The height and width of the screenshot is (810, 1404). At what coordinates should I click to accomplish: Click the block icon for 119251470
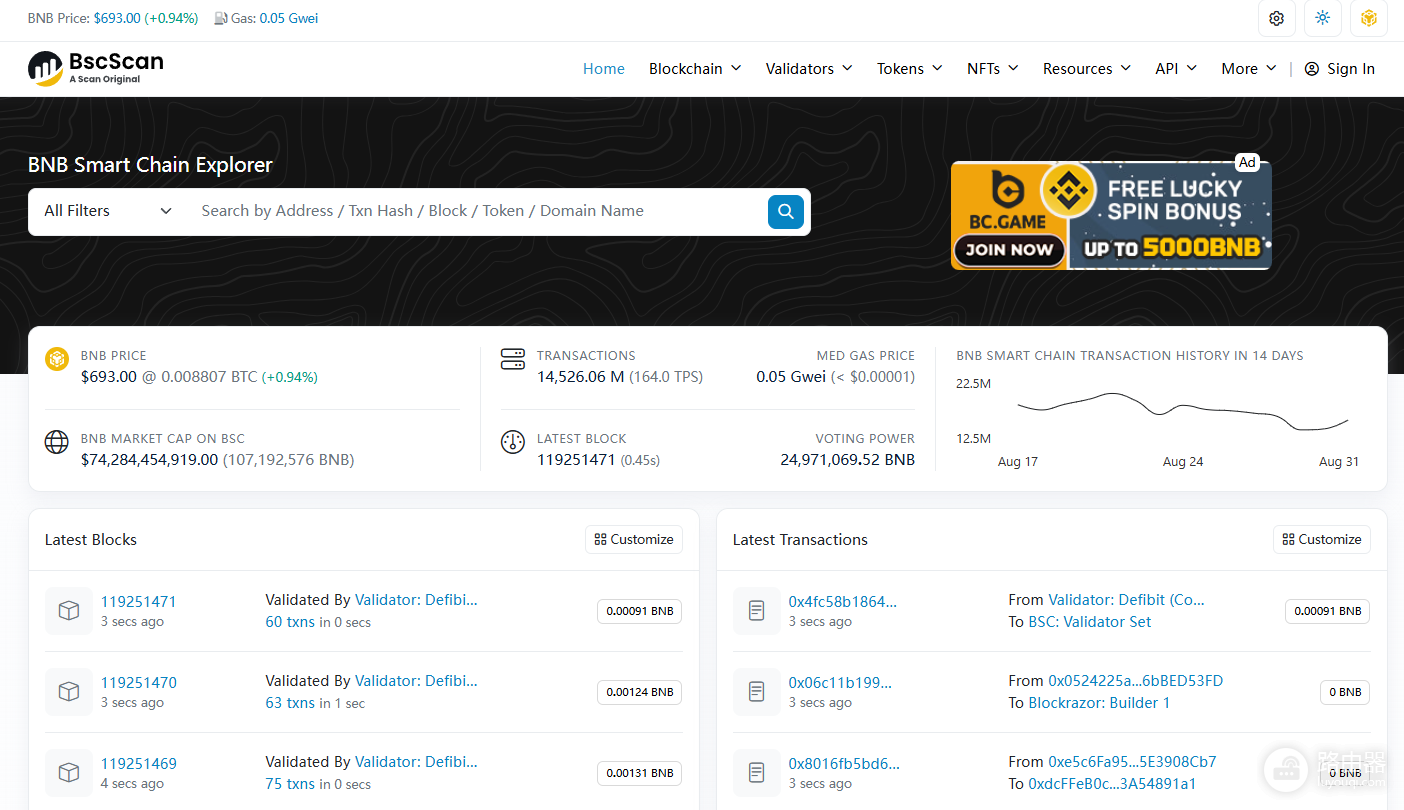pyautogui.click(x=69, y=692)
